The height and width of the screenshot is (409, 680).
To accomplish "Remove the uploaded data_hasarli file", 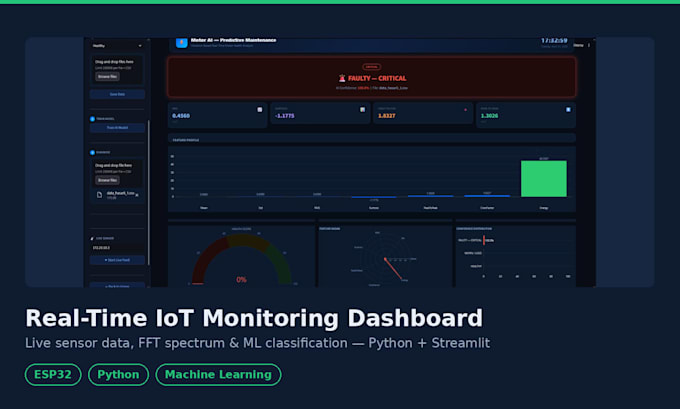I will tap(137, 195).
